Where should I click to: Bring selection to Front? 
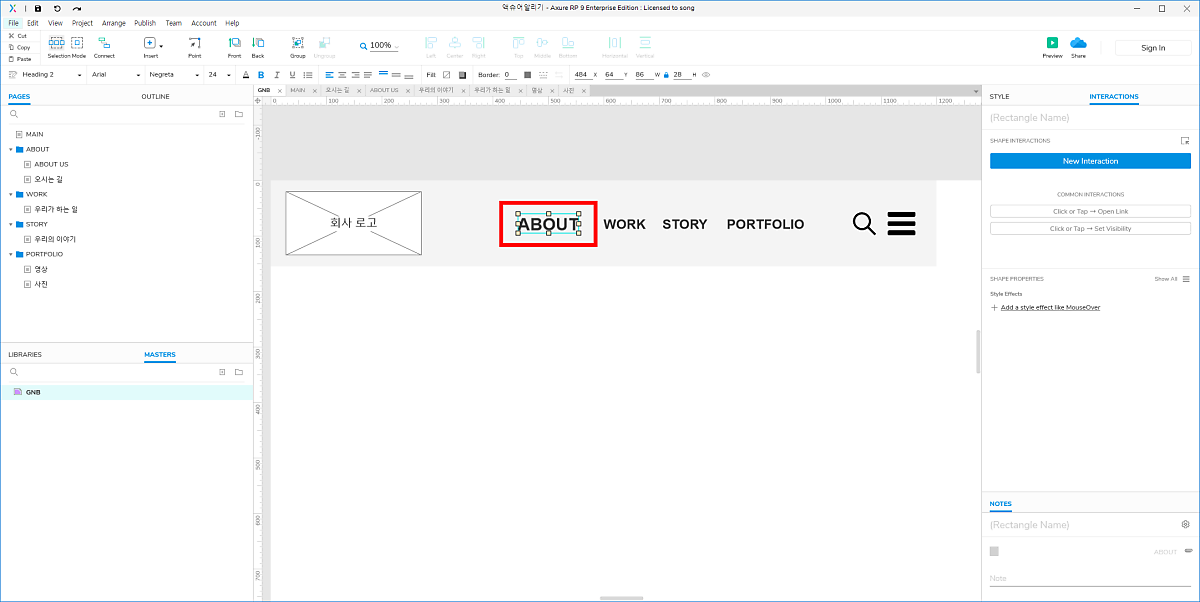[234, 43]
